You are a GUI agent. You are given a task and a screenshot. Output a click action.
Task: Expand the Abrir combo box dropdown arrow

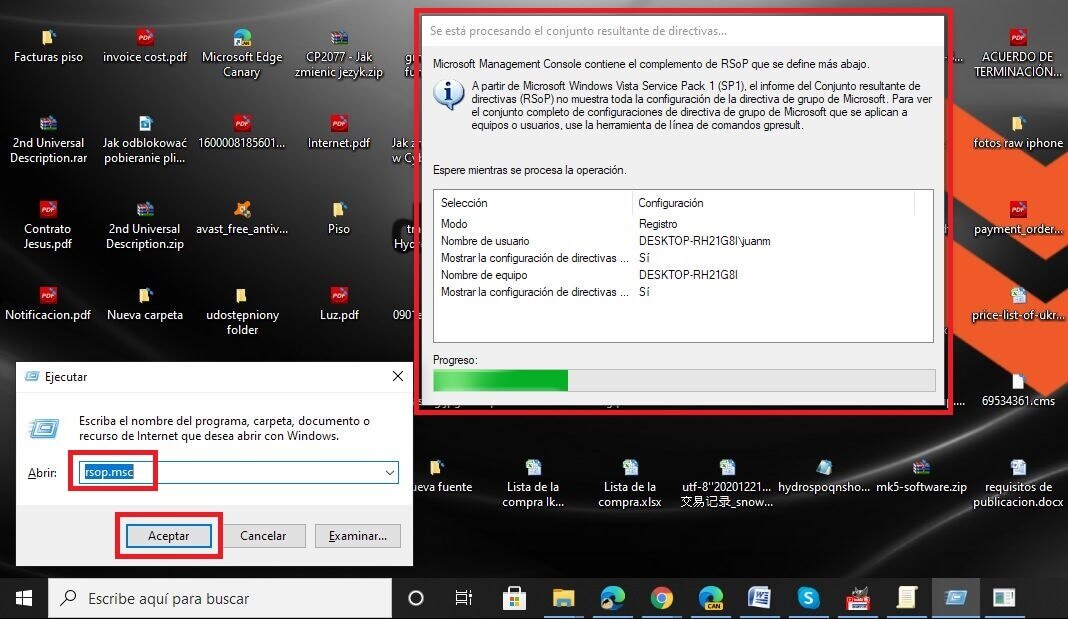click(x=390, y=473)
